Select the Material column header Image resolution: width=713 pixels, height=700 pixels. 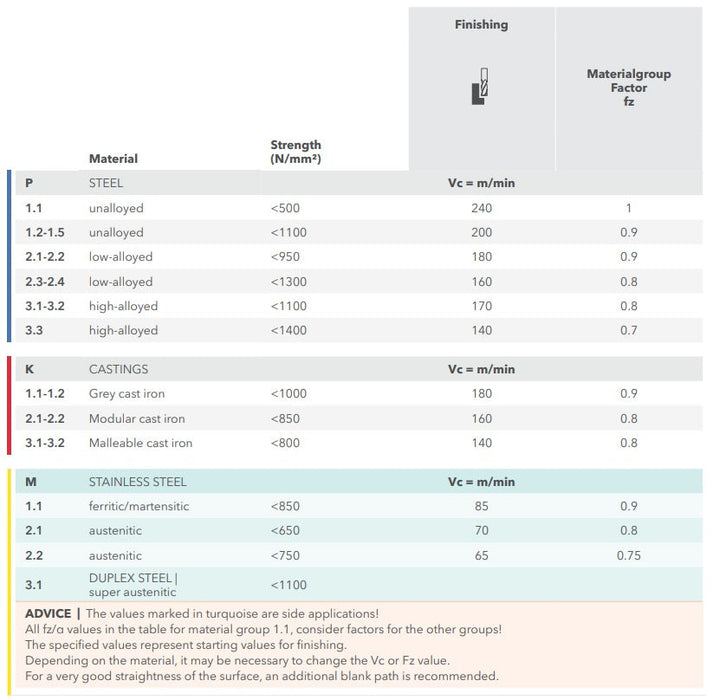tap(113, 159)
